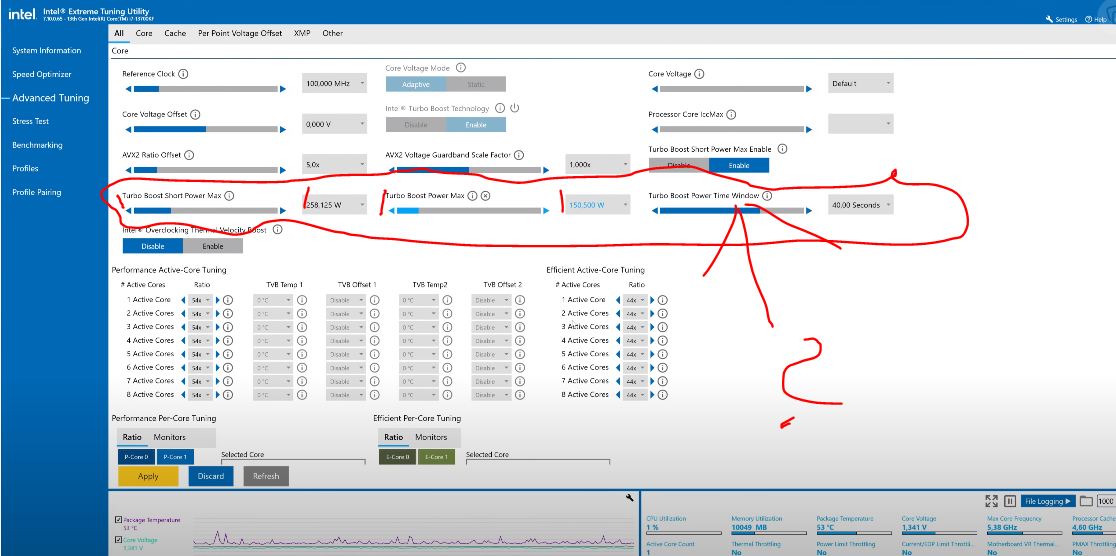Decrease Core Voltage Offset with left arrow

[x=129, y=130]
